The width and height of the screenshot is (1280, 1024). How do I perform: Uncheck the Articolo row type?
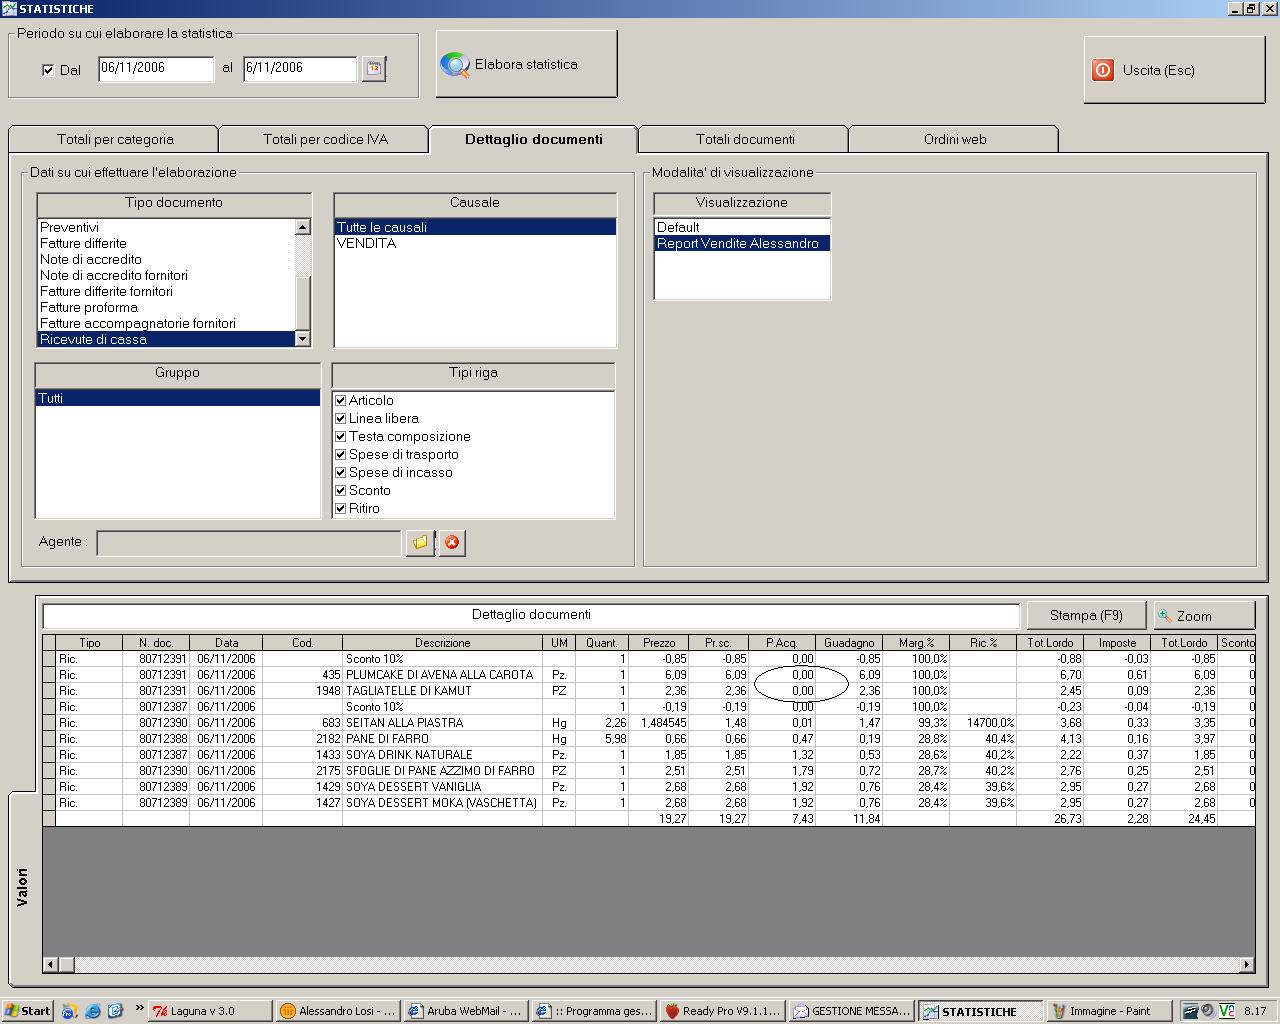pyautogui.click(x=341, y=400)
